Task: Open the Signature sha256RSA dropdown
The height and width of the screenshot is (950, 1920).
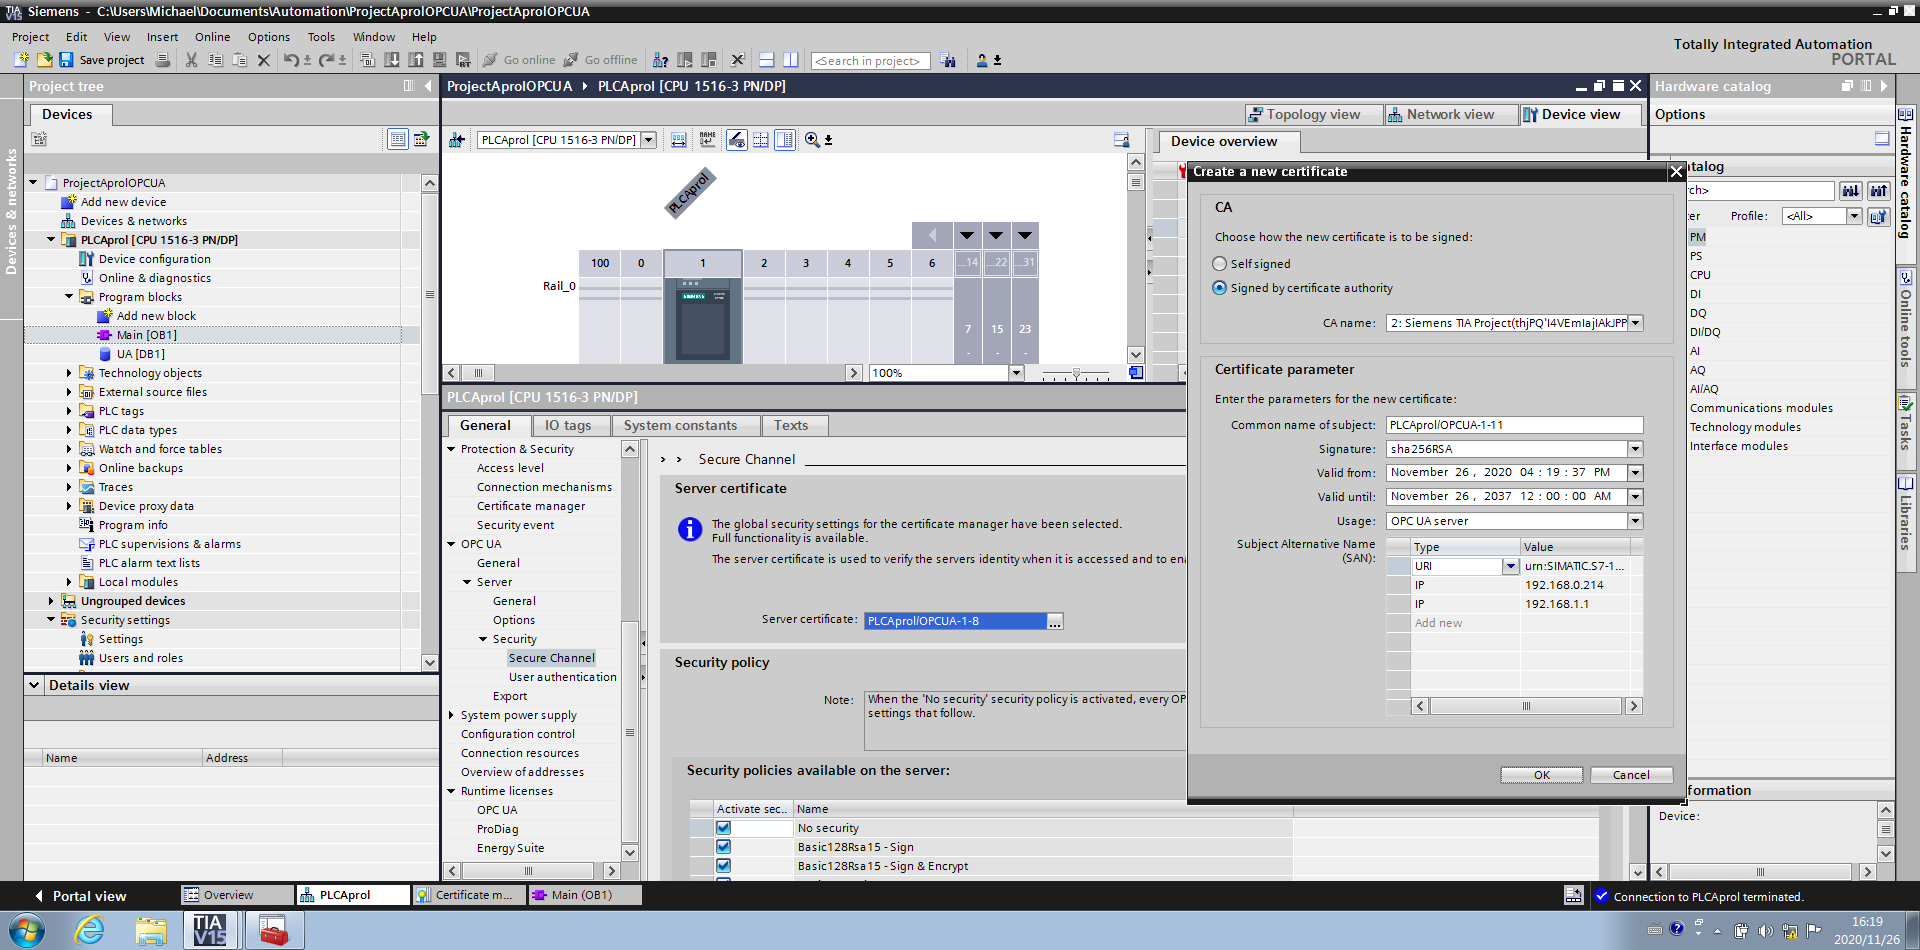Action: 1635,449
